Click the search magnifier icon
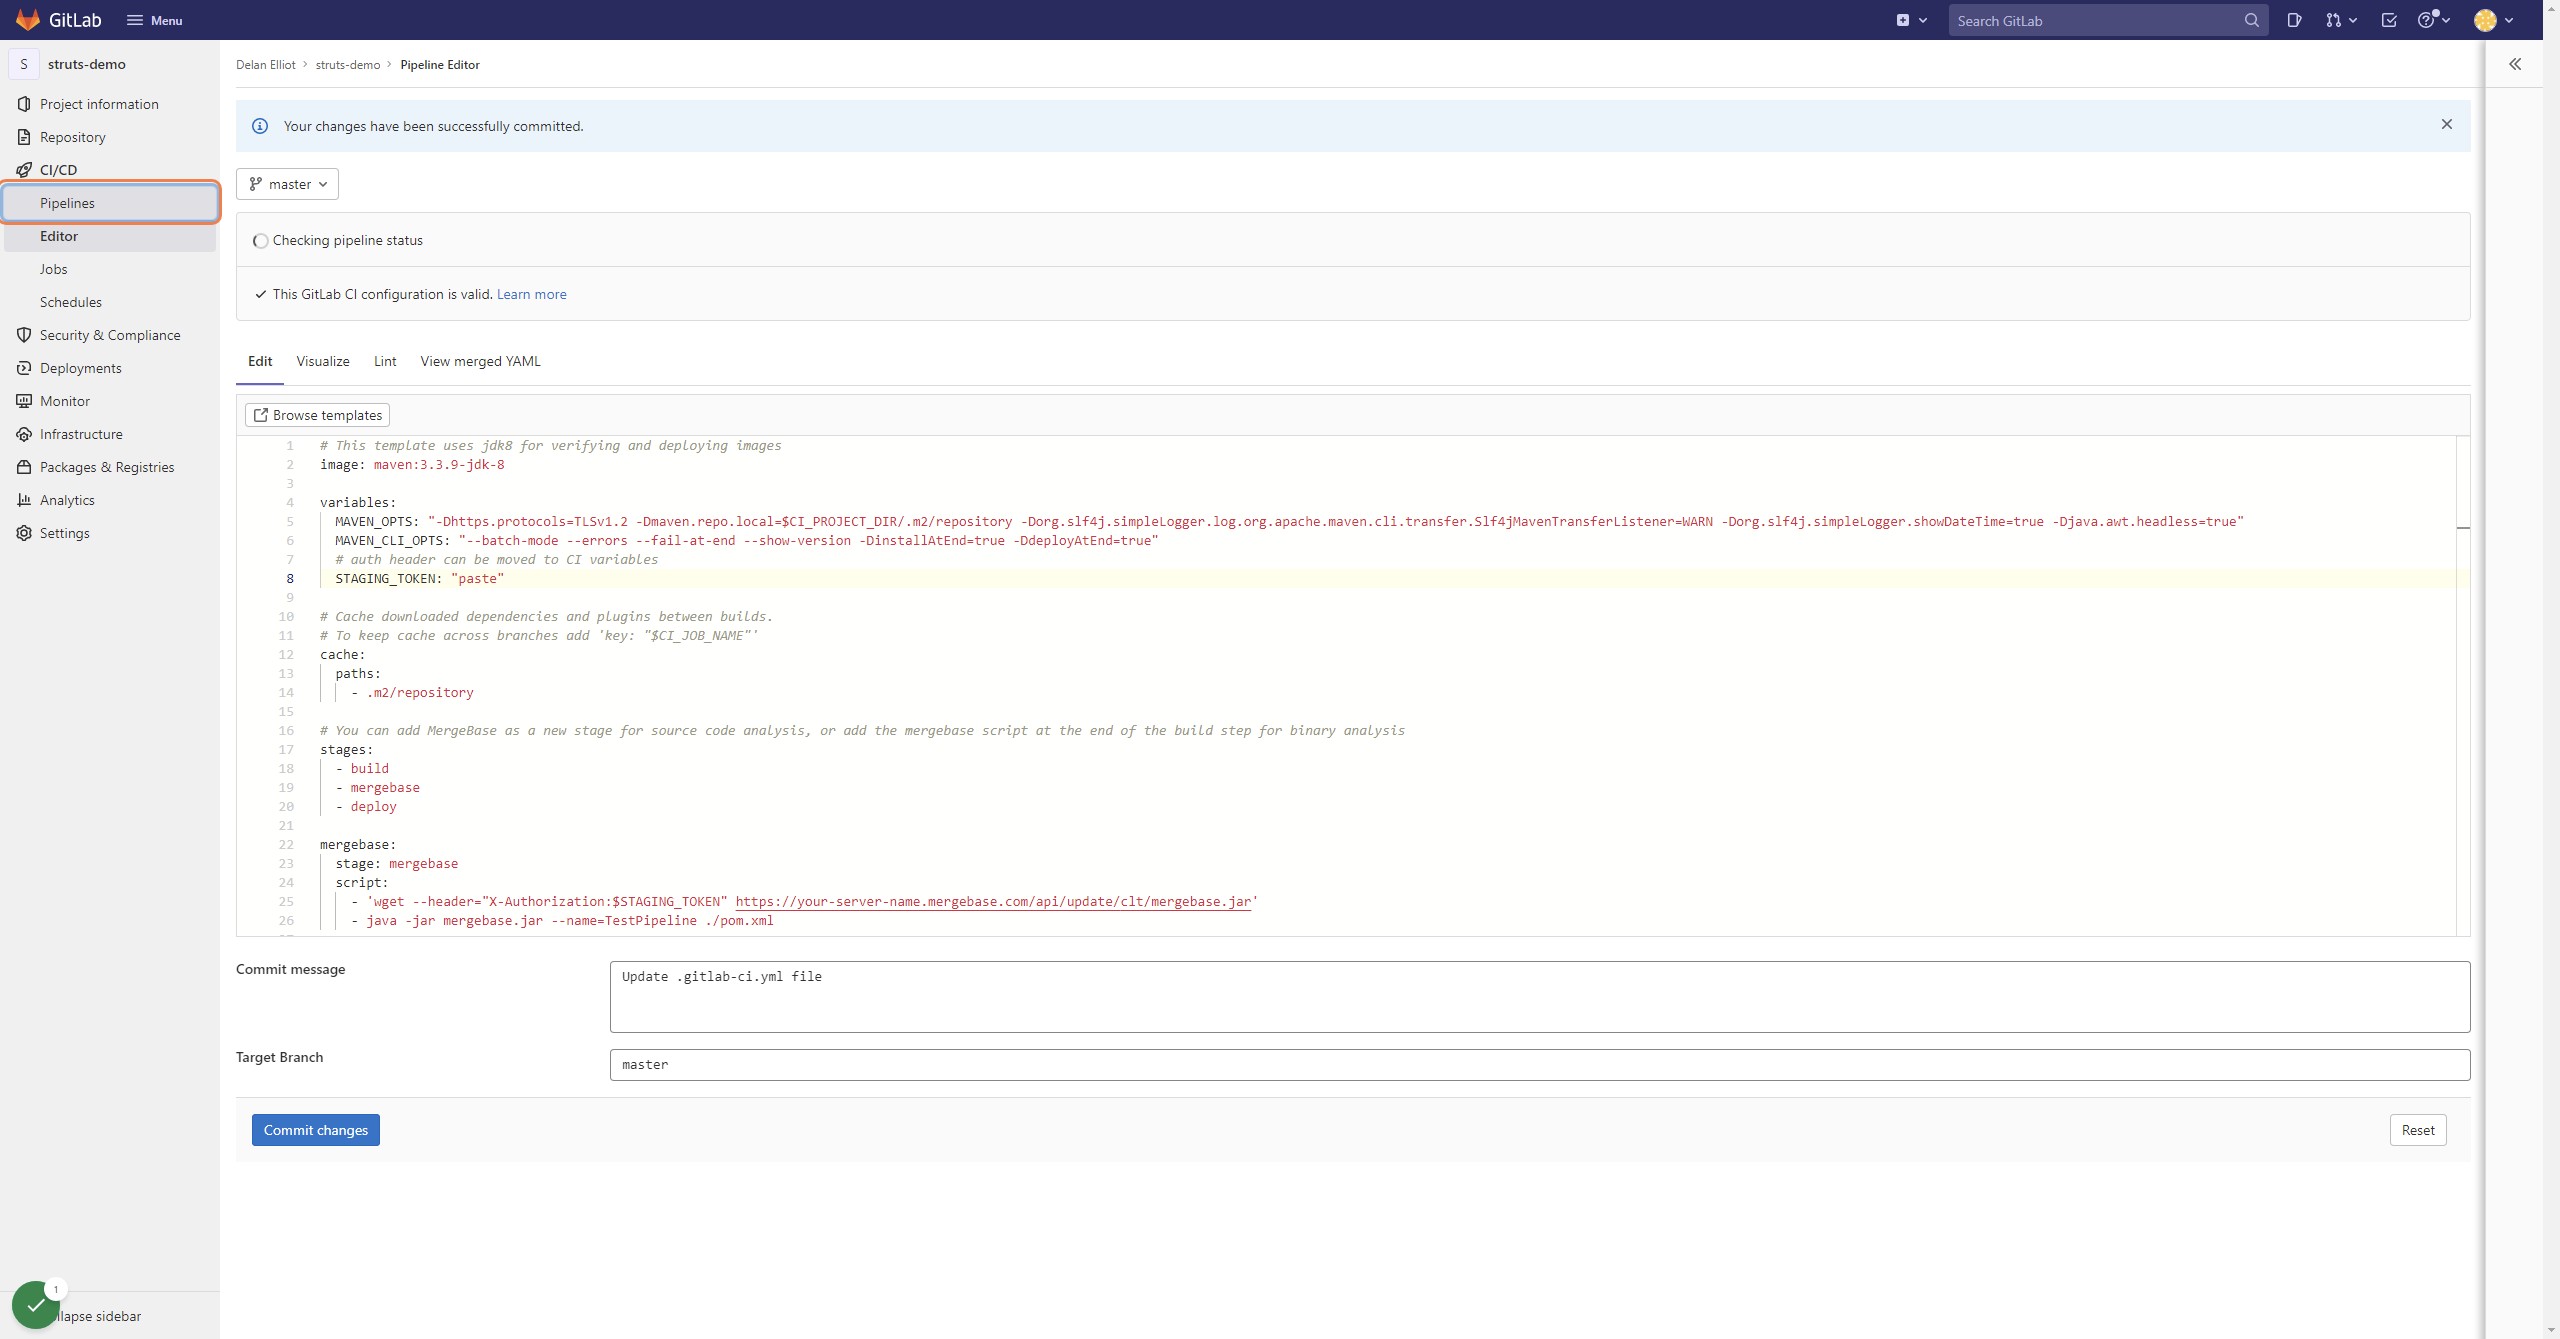The height and width of the screenshot is (1339, 2560). 2251,20
